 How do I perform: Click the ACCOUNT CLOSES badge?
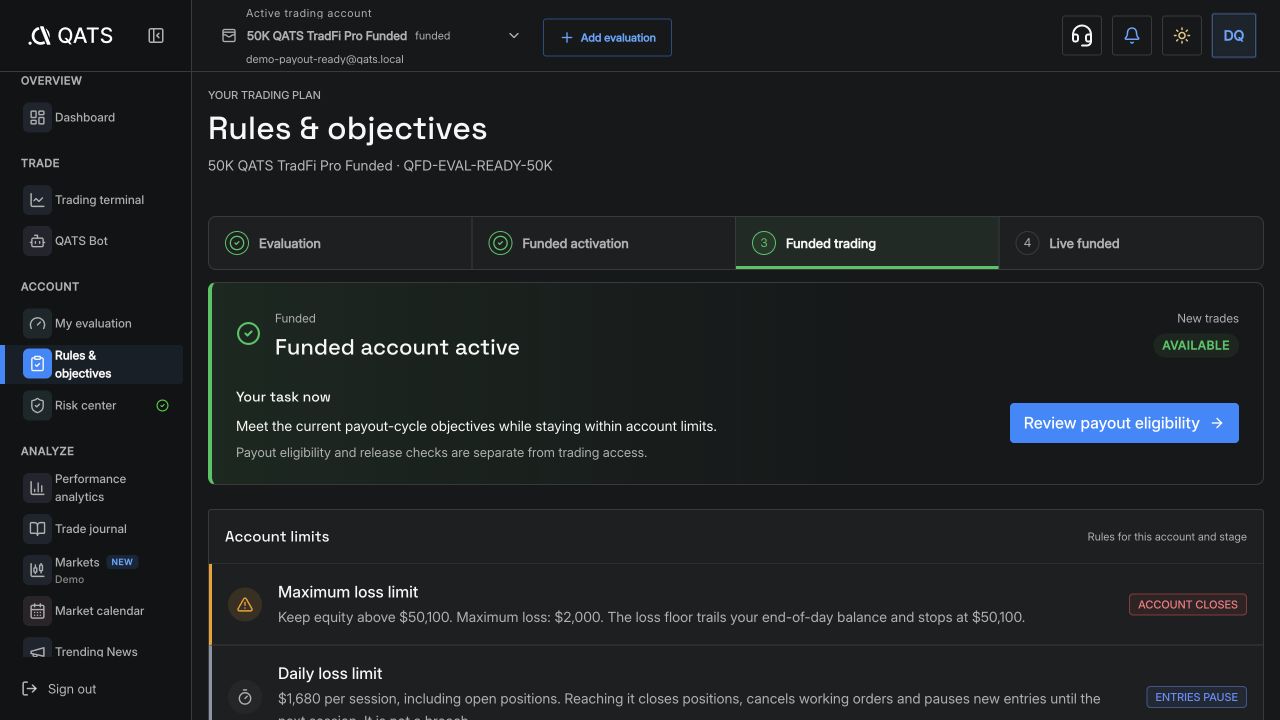tap(1188, 604)
